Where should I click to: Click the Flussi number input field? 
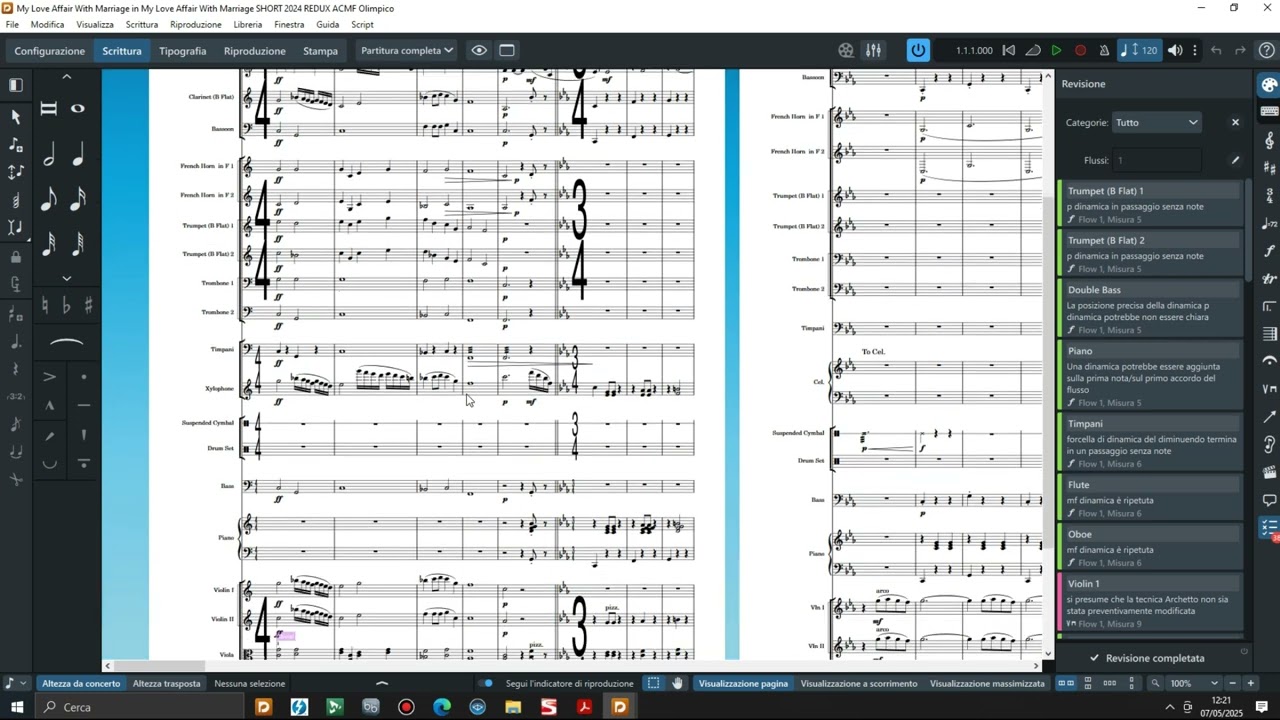coord(1156,160)
